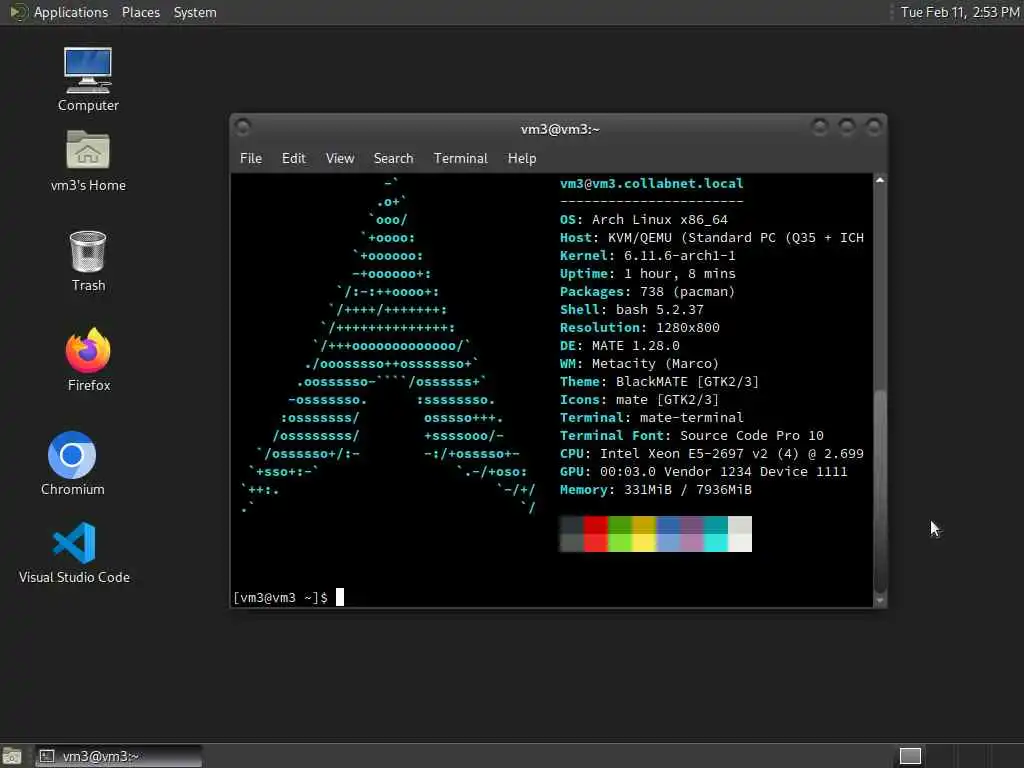Image resolution: width=1024 pixels, height=768 pixels.
Task: Click the 'Uptime: 1 hour, 8 mins' line
Action: tap(648, 274)
